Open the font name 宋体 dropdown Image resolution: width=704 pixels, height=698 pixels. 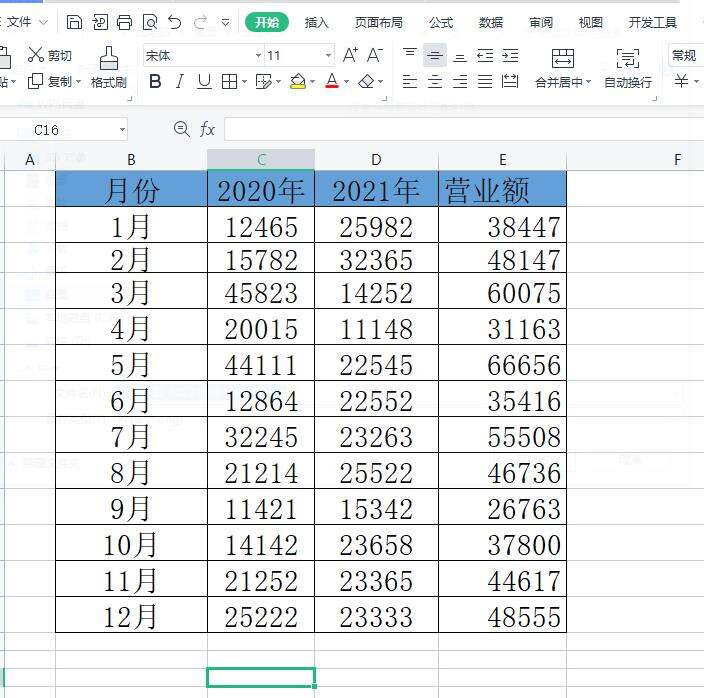point(259,56)
